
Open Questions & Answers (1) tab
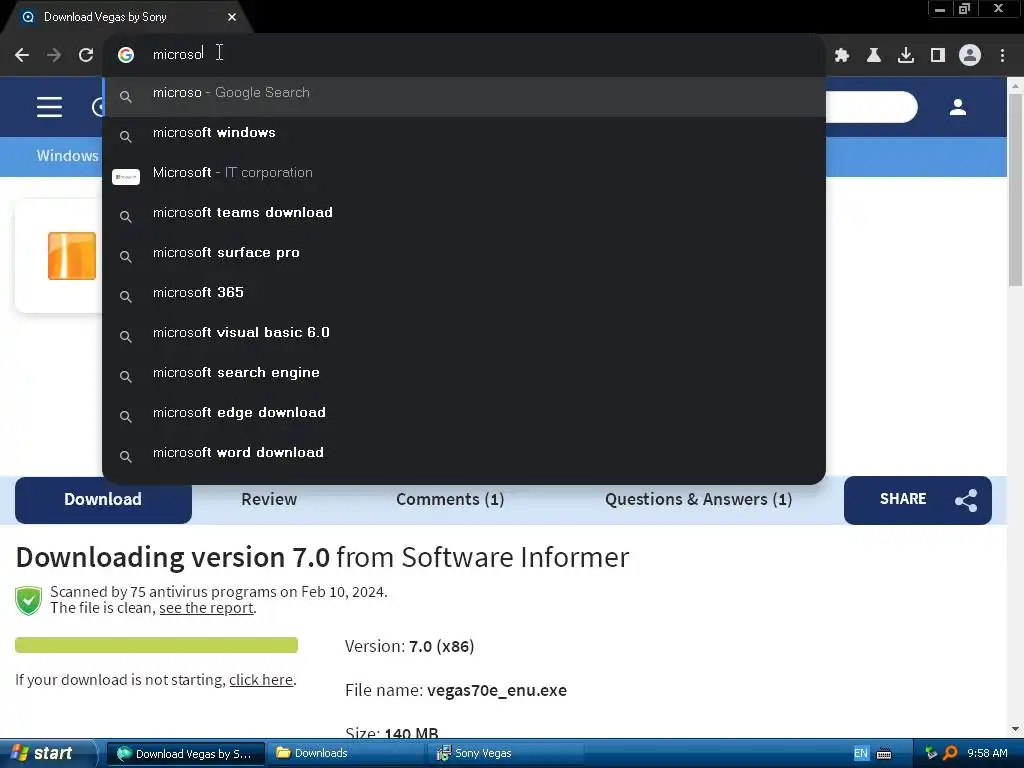(698, 500)
